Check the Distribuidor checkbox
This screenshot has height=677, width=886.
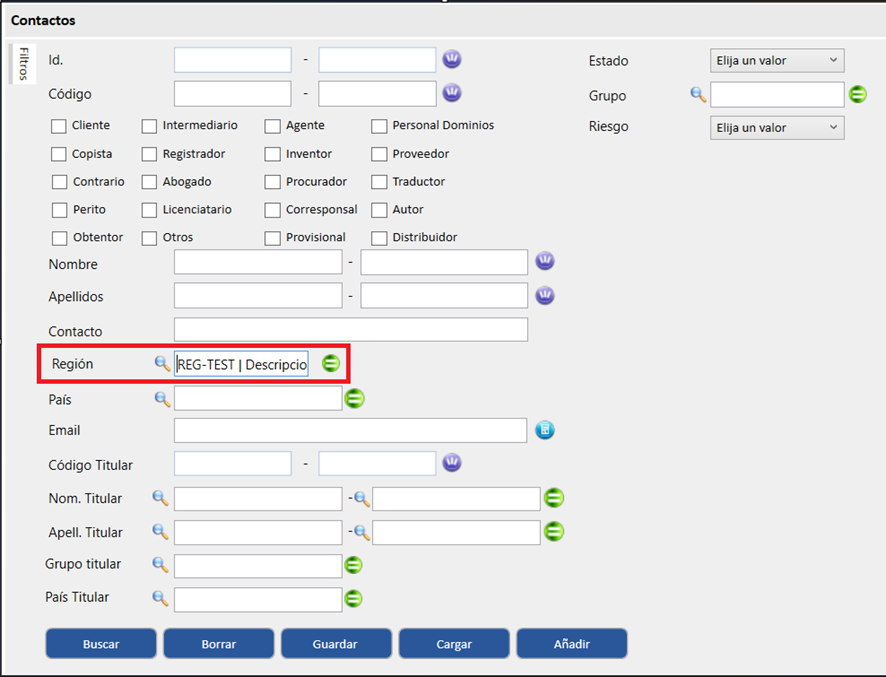[x=379, y=238]
